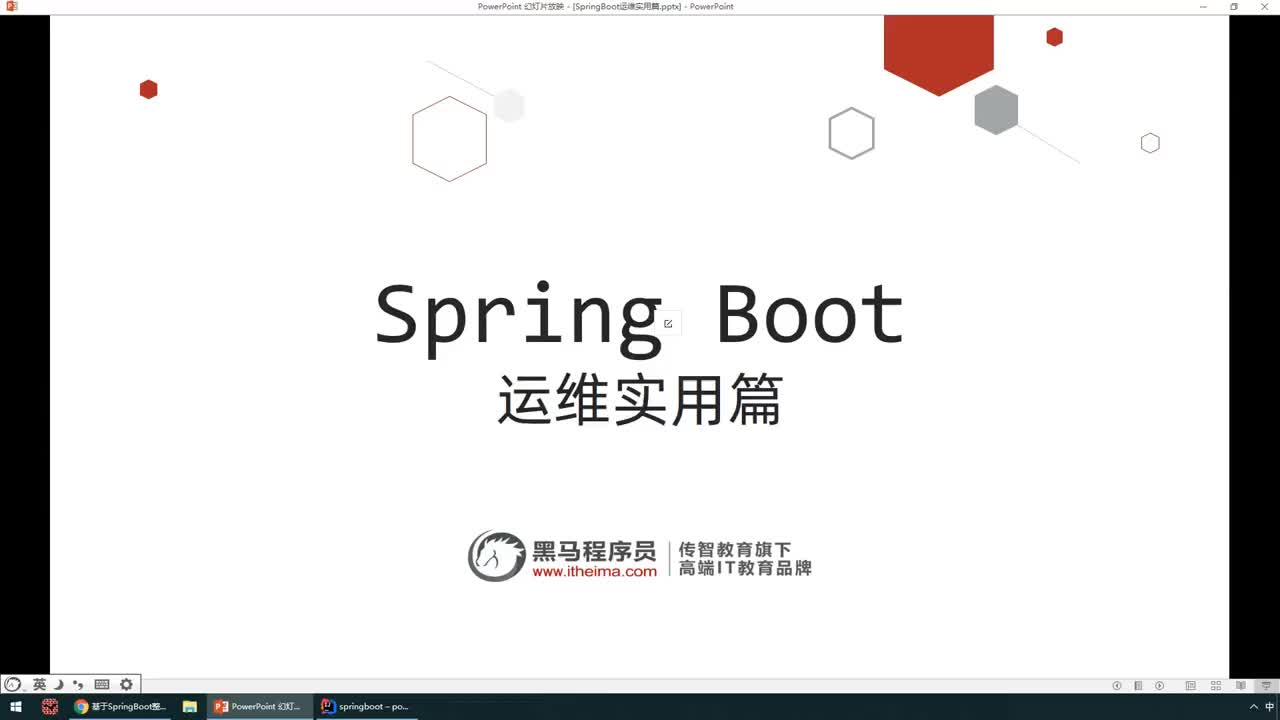Viewport: 1280px width, 720px height.
Task: Show hidden system tray icons
Action: (1254, 707)
